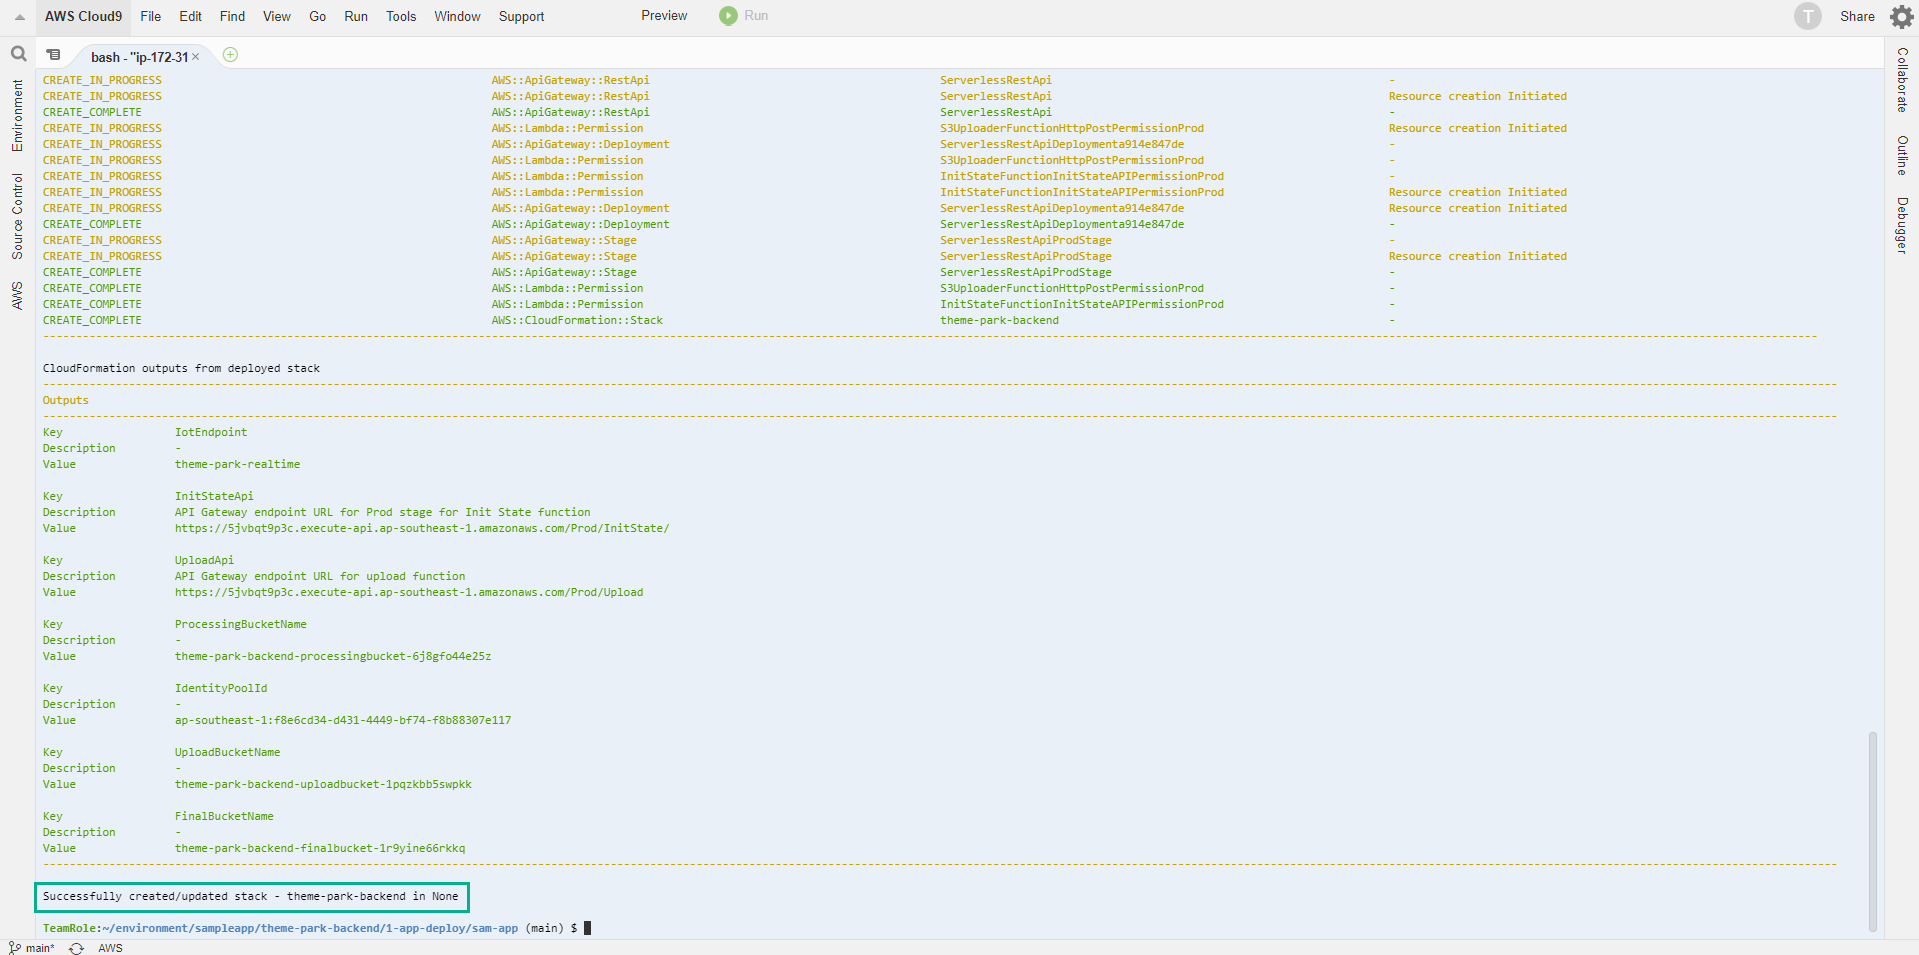Viewport: 1919px width, 955px height.
Task: Click the "AWS::CloudFormation::Stack" resource type
Action: click(x=577, y=320)
